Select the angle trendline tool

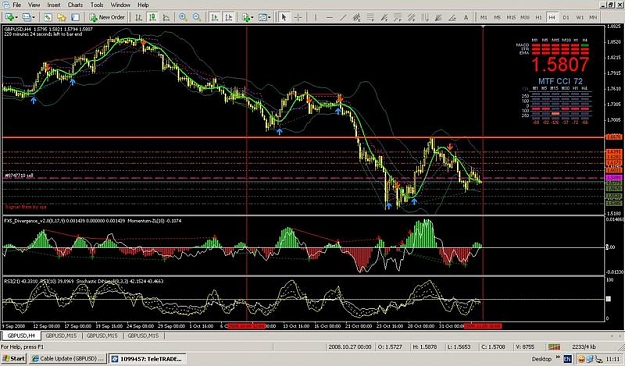pos(452,17)
